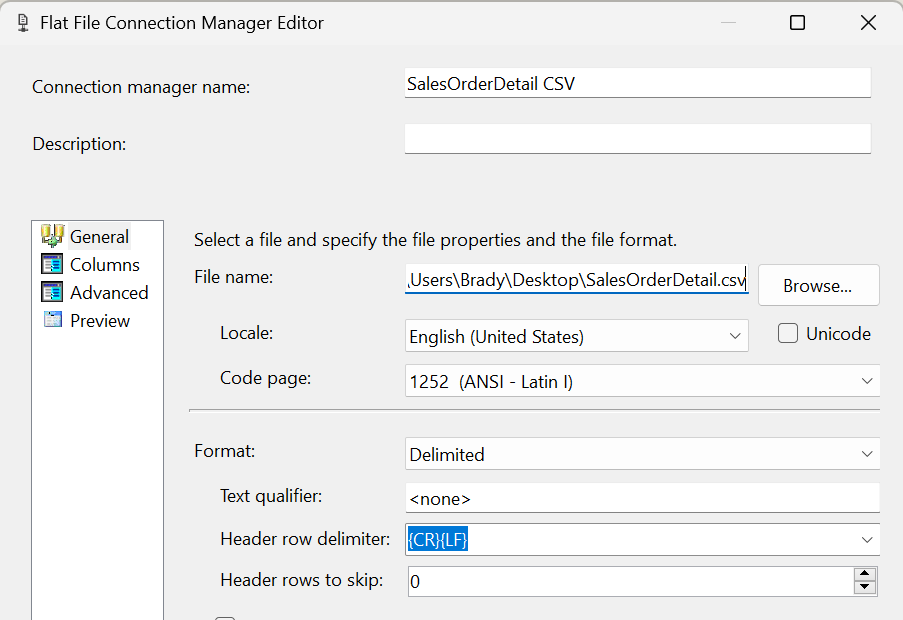Click the Advanced page icon
Viewport: 903px width, 620px height.
pos(52,292)
